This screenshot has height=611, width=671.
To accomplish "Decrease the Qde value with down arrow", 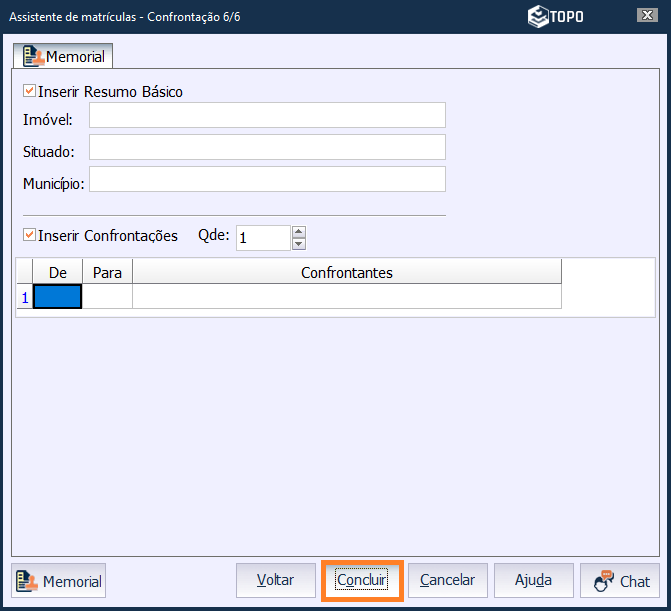I will coord(298,244).
